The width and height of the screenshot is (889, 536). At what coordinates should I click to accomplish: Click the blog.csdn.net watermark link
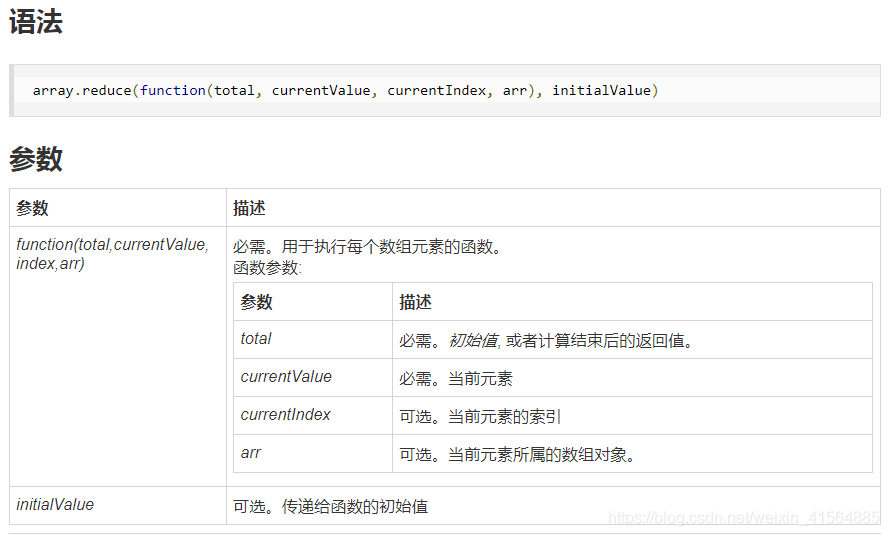click(x=743, y=517)
